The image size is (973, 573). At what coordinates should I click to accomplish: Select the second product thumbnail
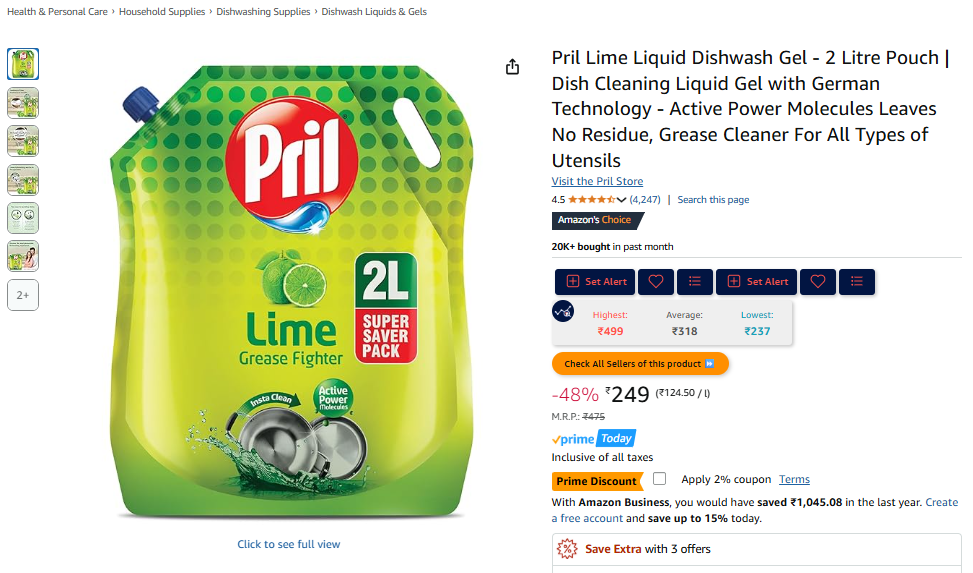[23, 102]
